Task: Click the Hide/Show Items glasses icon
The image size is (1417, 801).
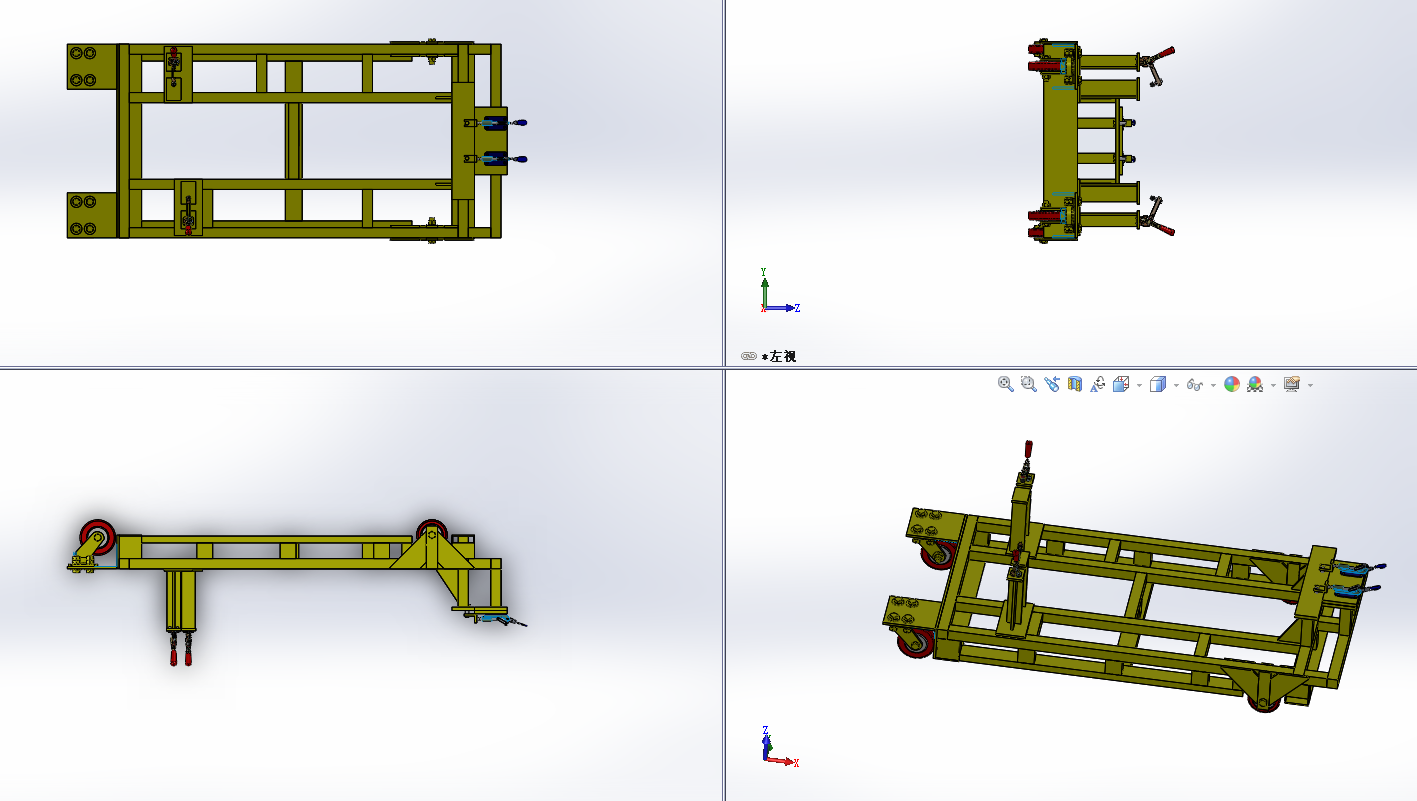Action: 1194,384
